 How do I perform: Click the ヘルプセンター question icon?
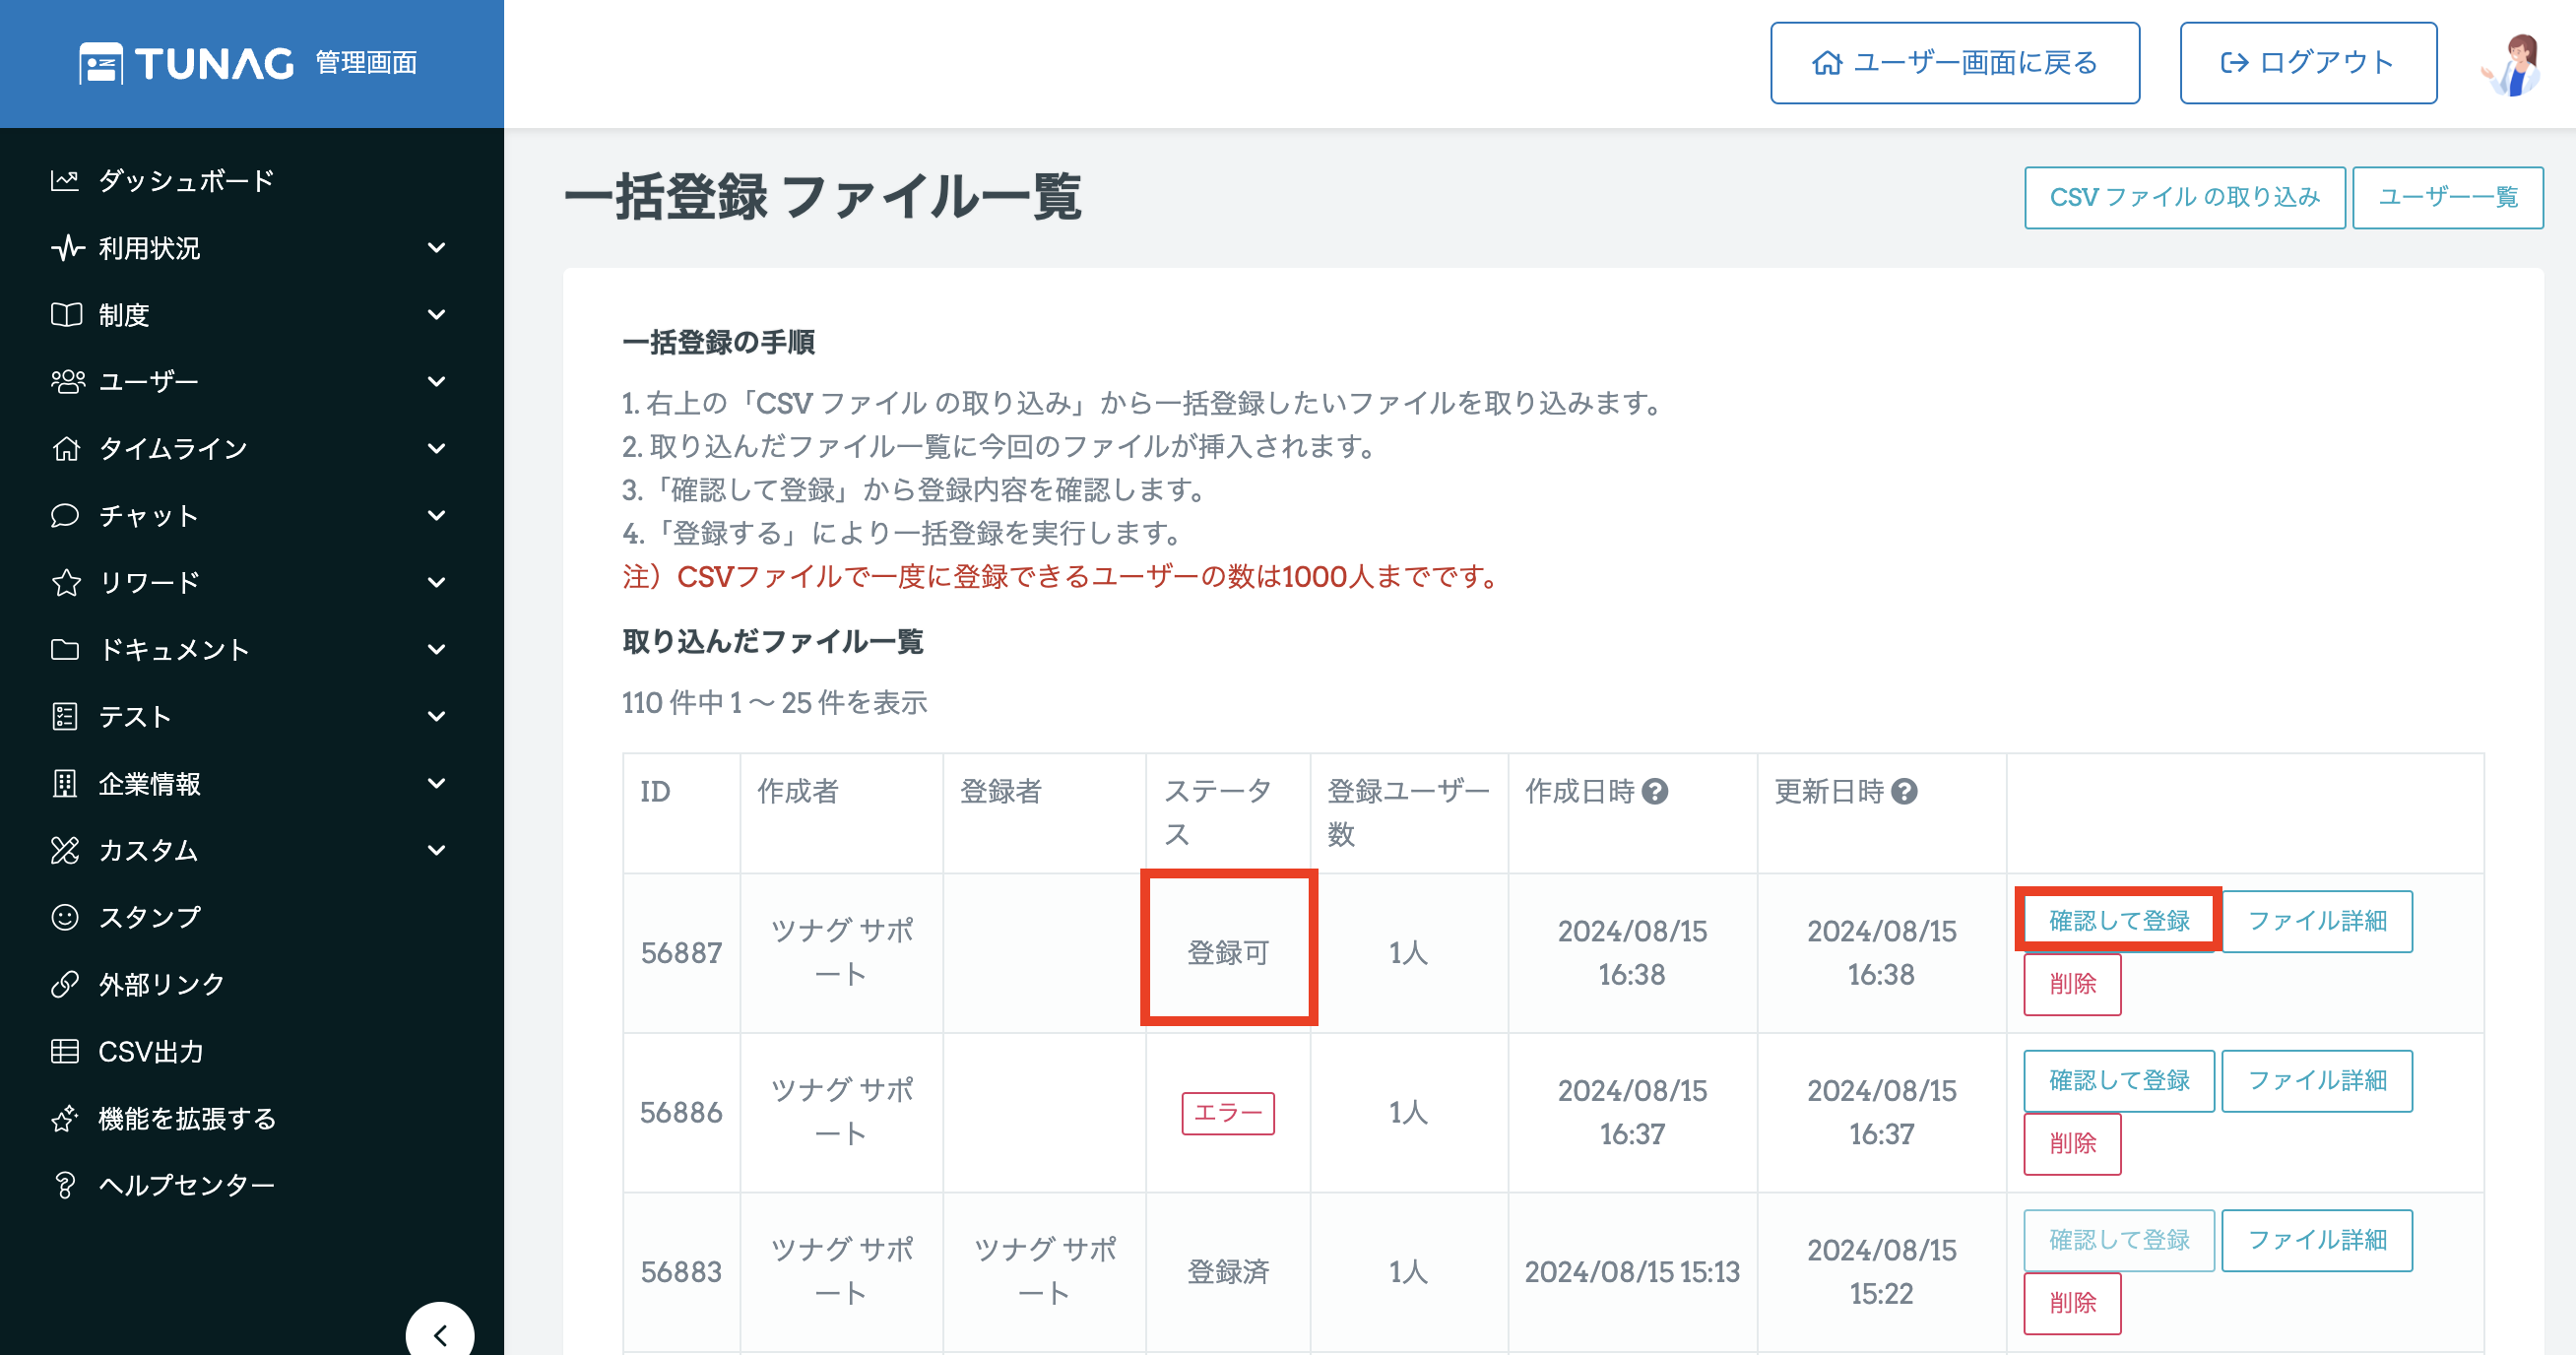pyautogui.click(x=65, y=1185)
